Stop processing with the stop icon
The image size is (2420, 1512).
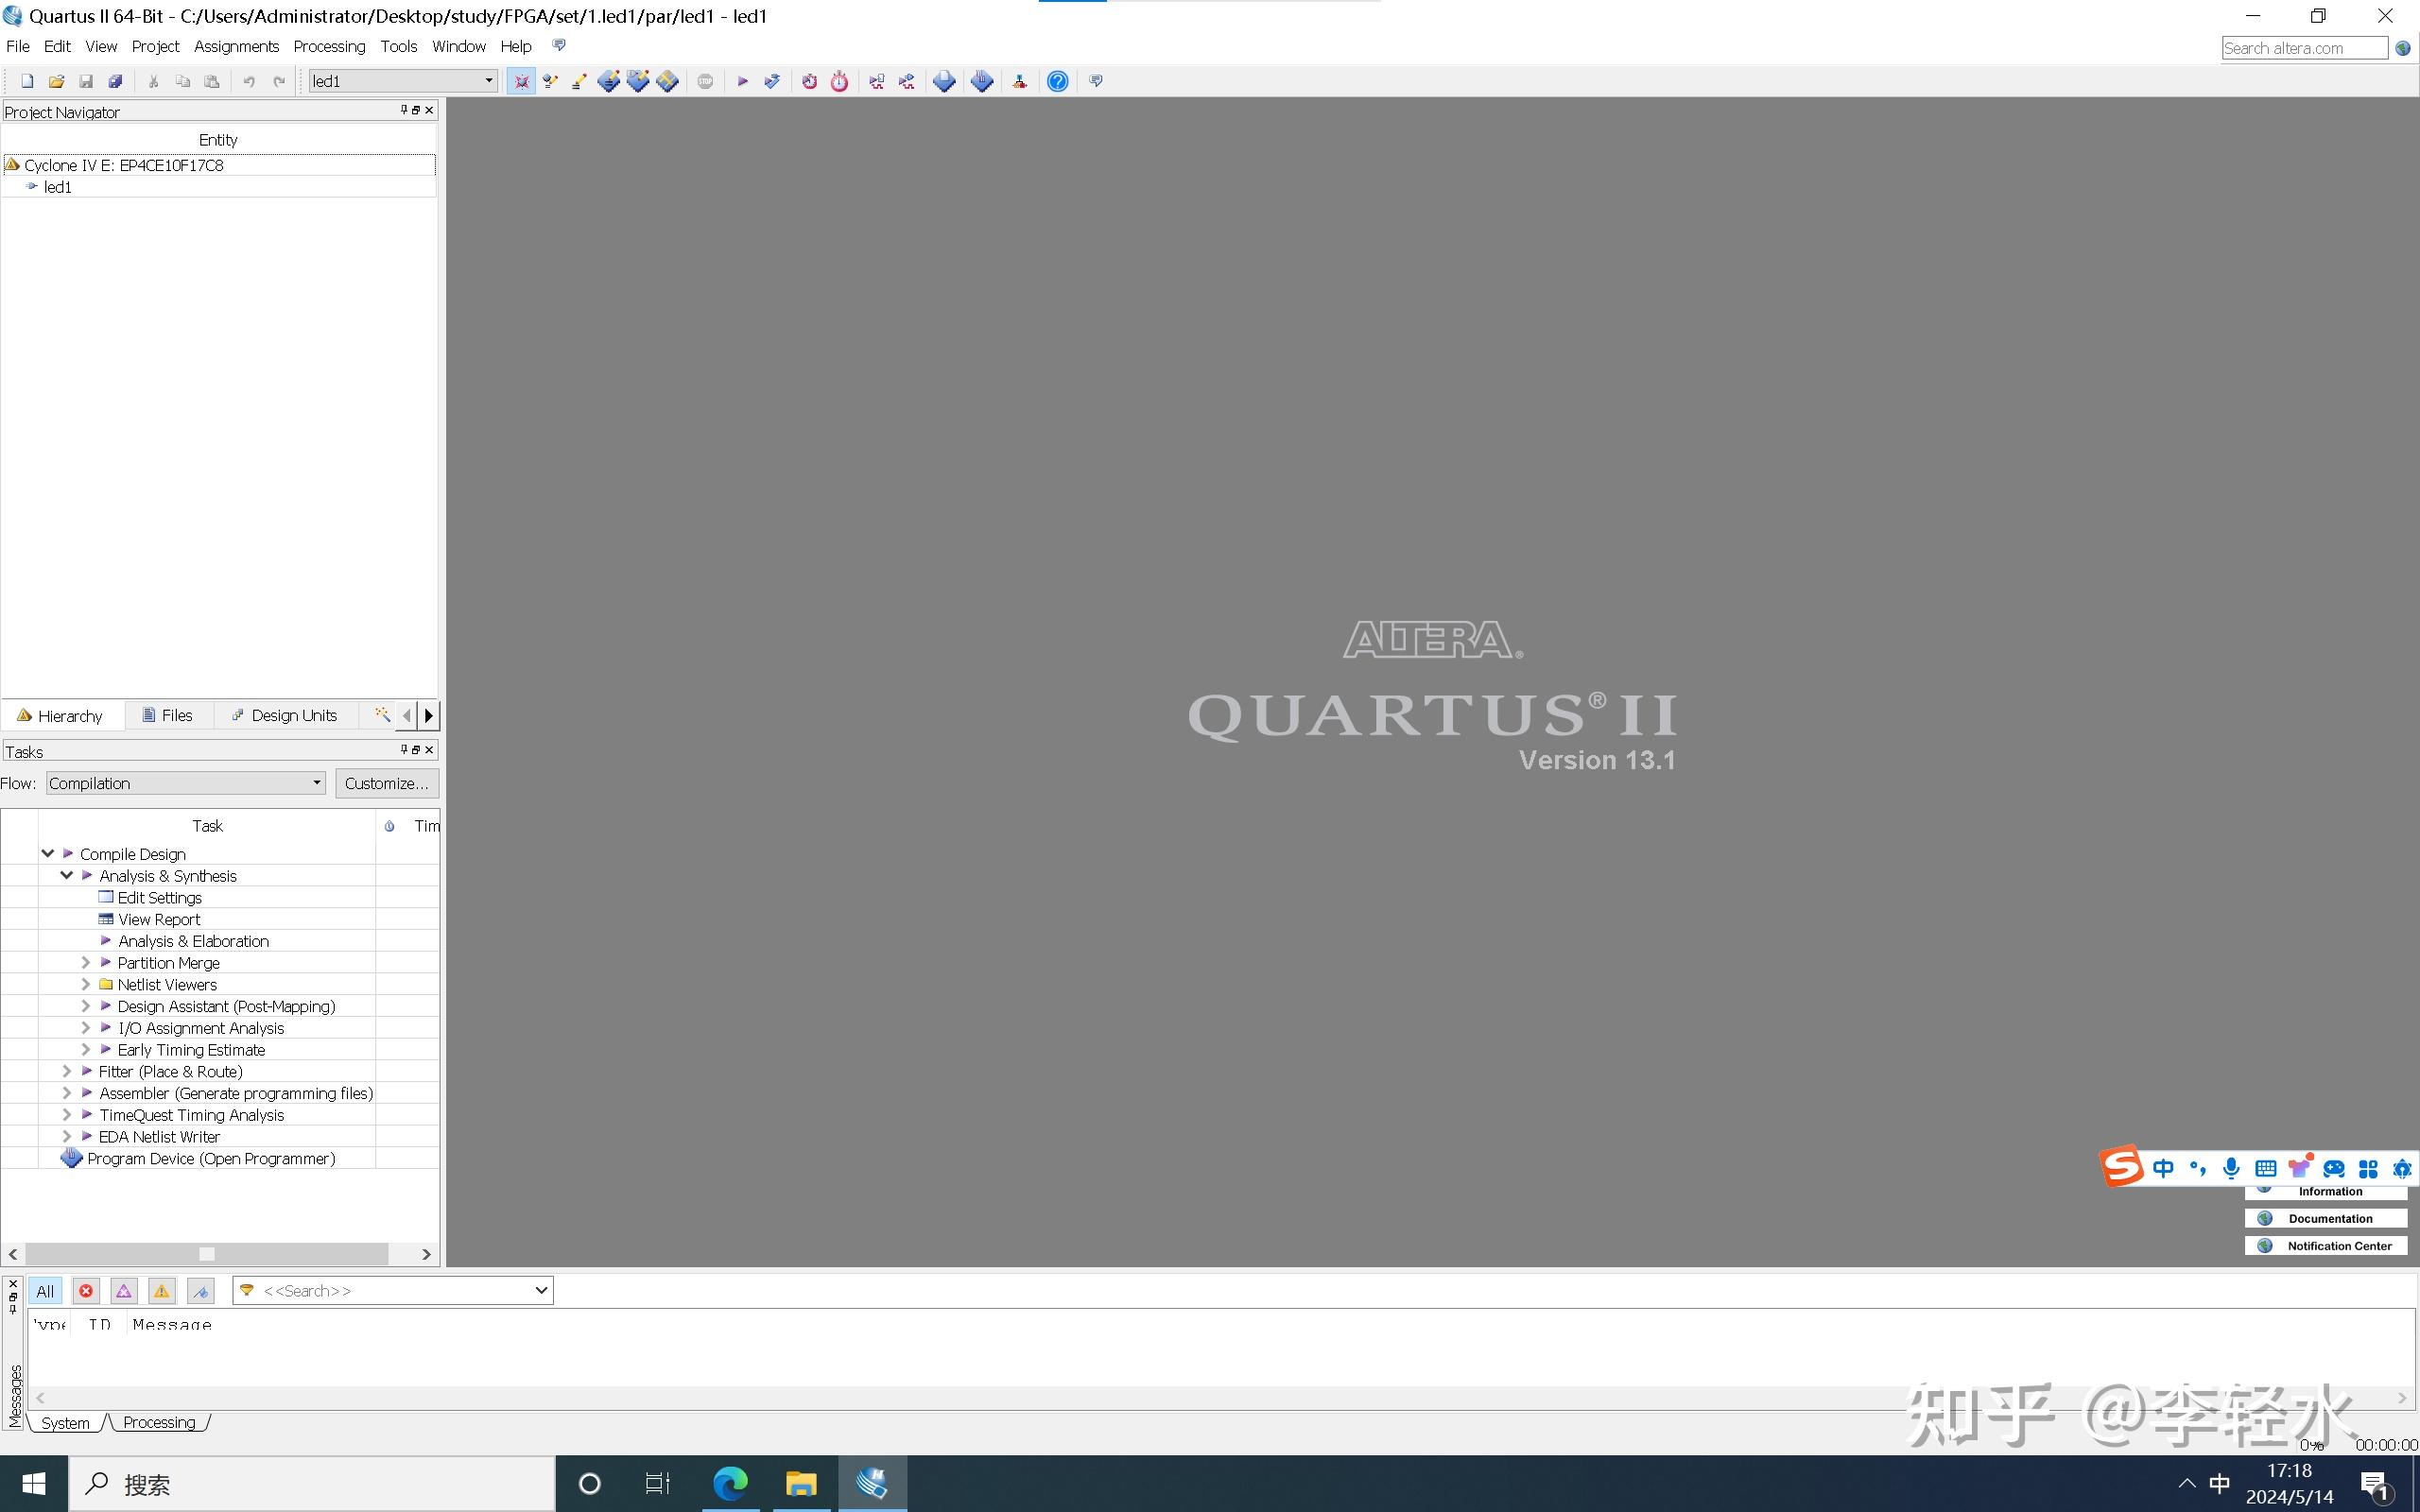pos(705,81)
